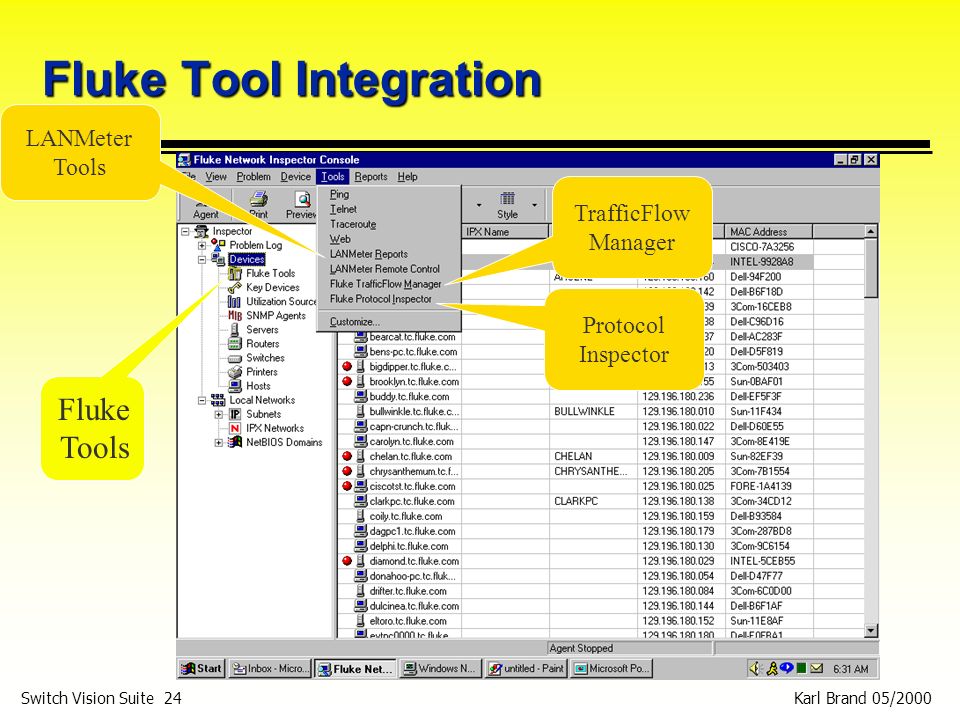Sort by MAC Address column header
Screen dimensions: 960x720
click(x=769, y=231)
